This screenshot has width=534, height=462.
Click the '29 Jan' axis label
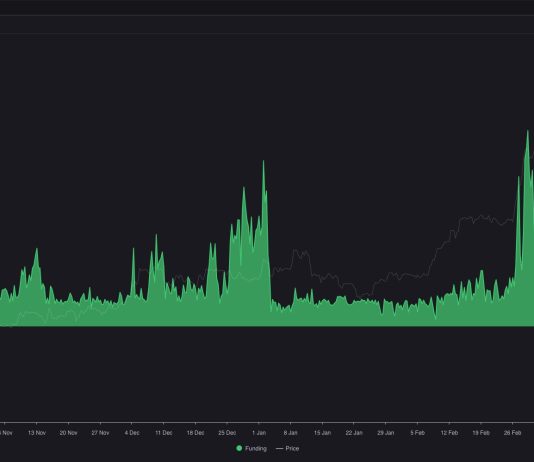[x=386, y=433]
